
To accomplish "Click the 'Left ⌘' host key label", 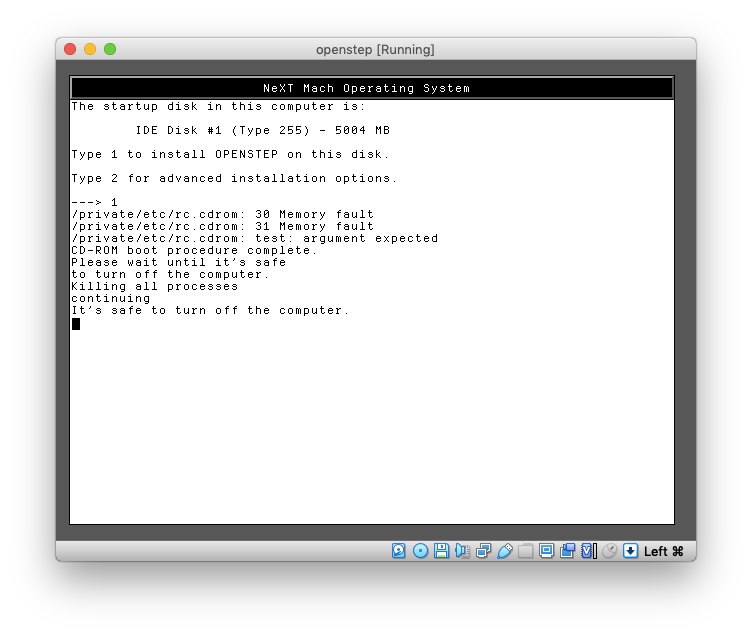I will [x=663, y=552].
